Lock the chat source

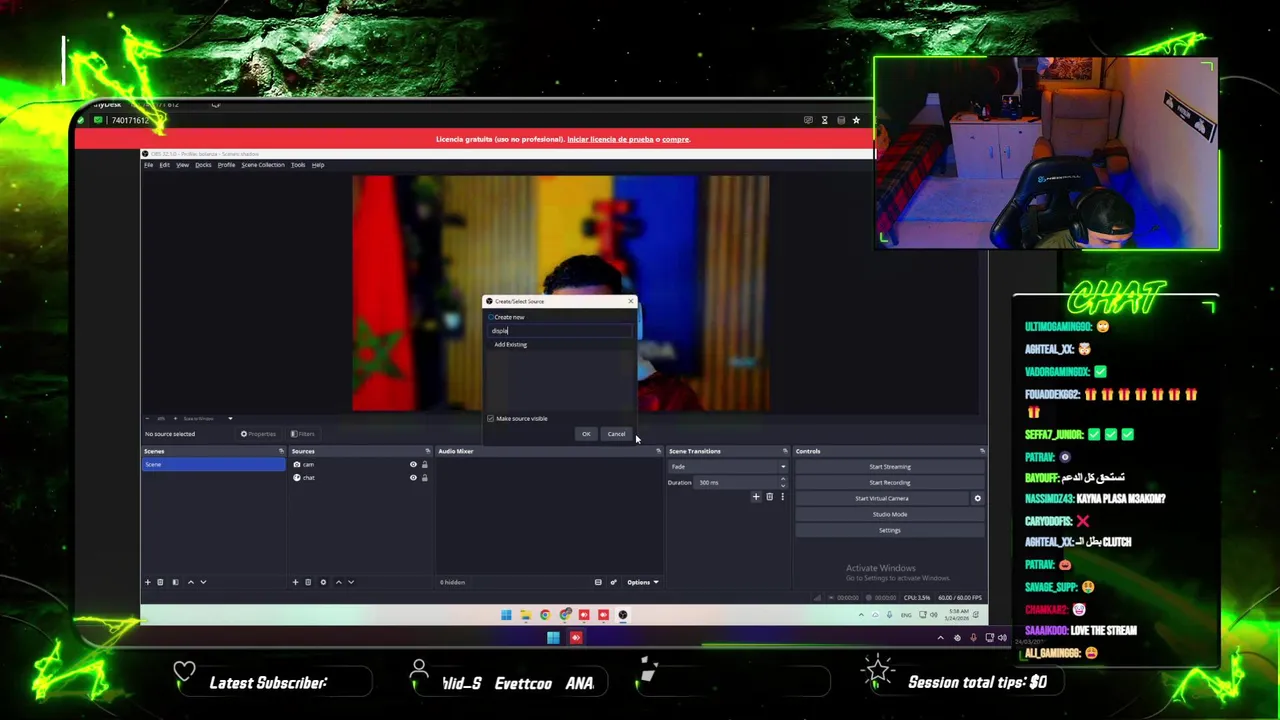click(424, 478)
